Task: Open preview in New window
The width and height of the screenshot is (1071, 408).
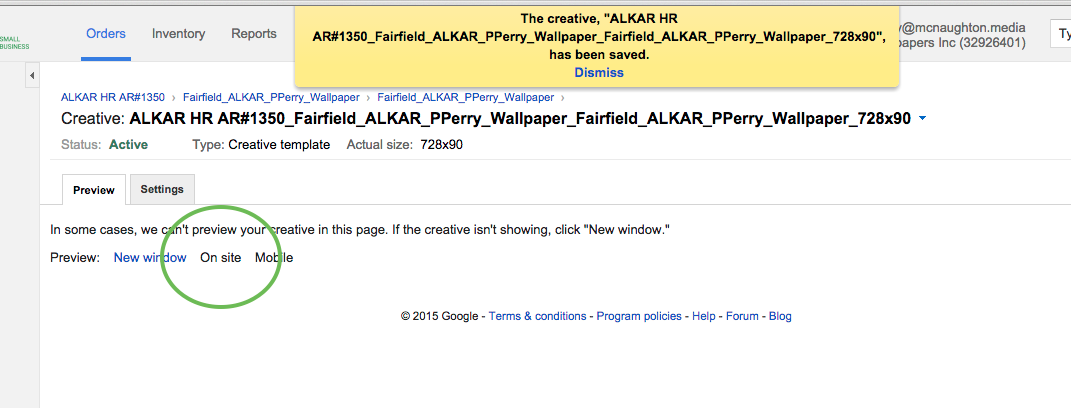Action: [x=150, y=257]
